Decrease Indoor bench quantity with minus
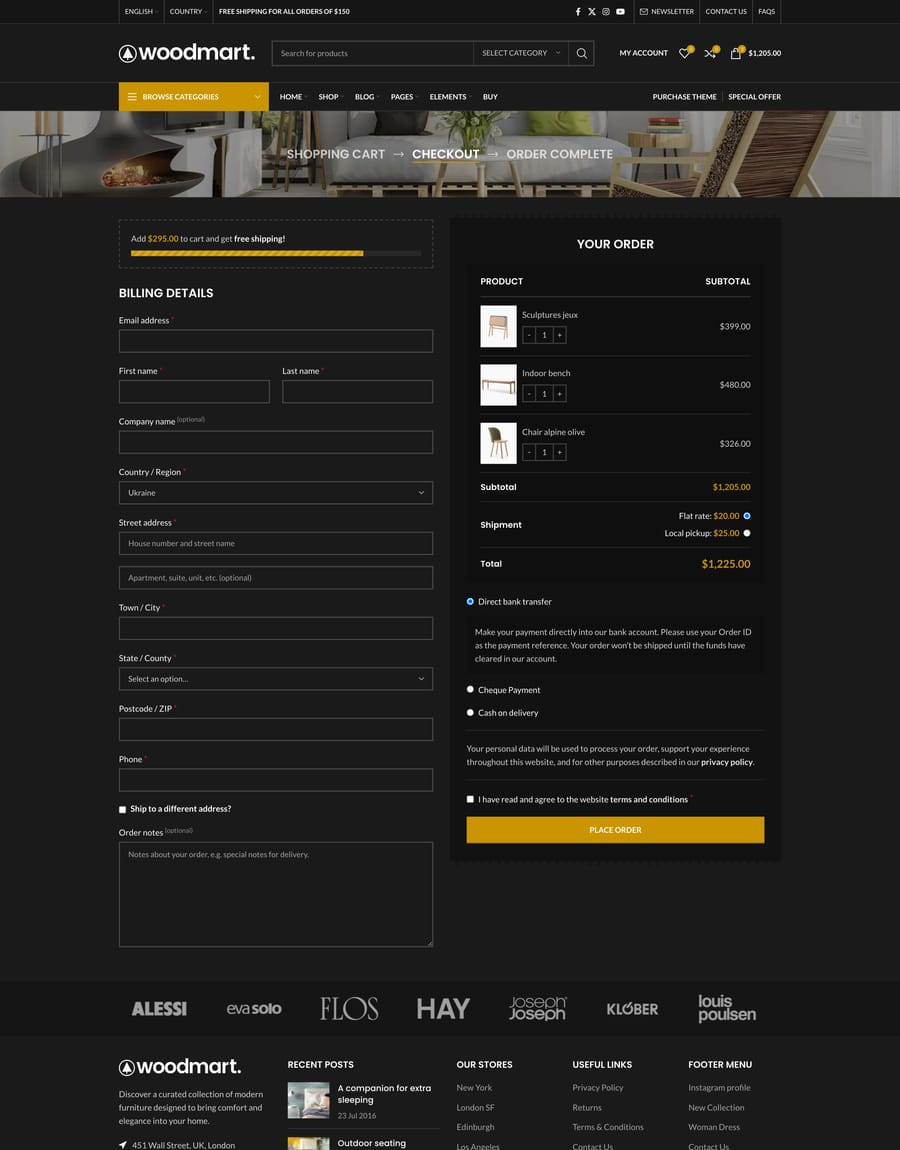The height and width of the screenshot is (1150, 900). coord(529,394)
